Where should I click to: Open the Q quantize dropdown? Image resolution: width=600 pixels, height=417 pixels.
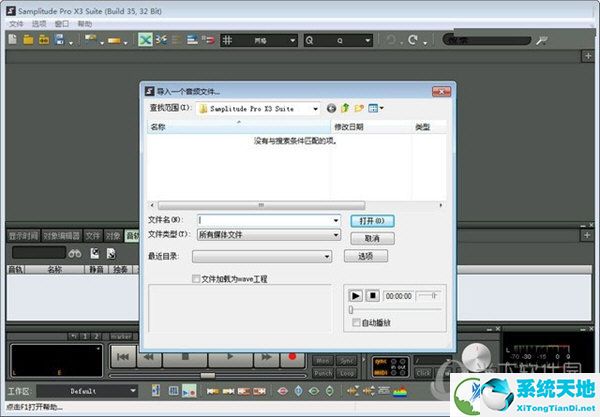(338, 40)
